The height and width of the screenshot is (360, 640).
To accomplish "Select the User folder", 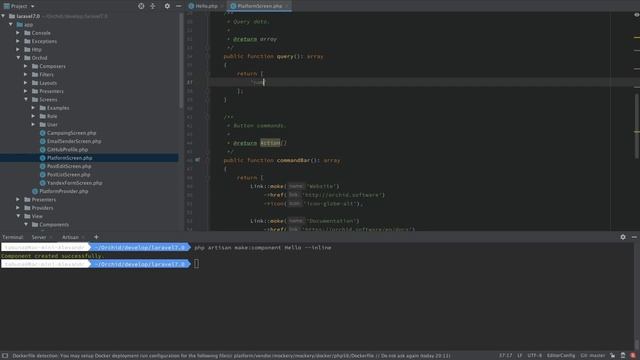I will point(52,124).
